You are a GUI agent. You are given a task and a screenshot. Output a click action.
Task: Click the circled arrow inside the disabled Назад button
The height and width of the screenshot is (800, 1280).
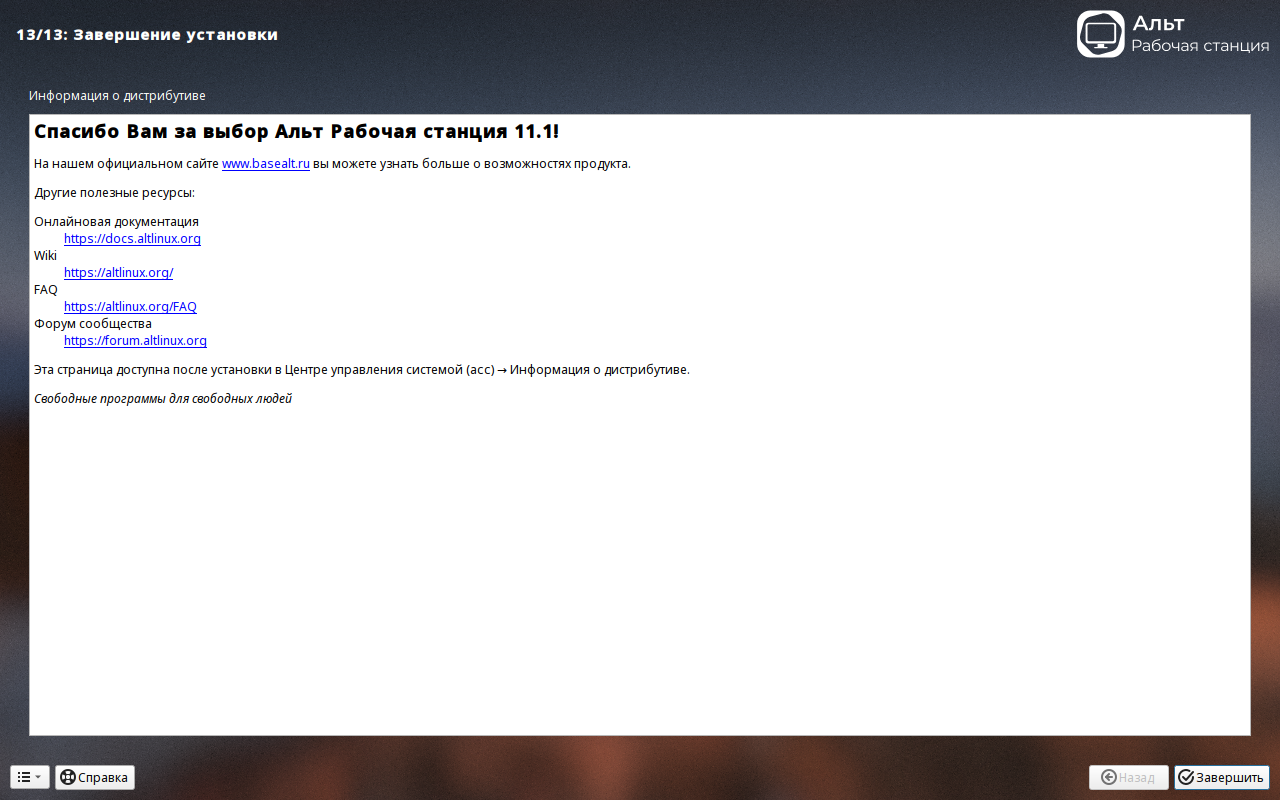(x=1109, y=777)
